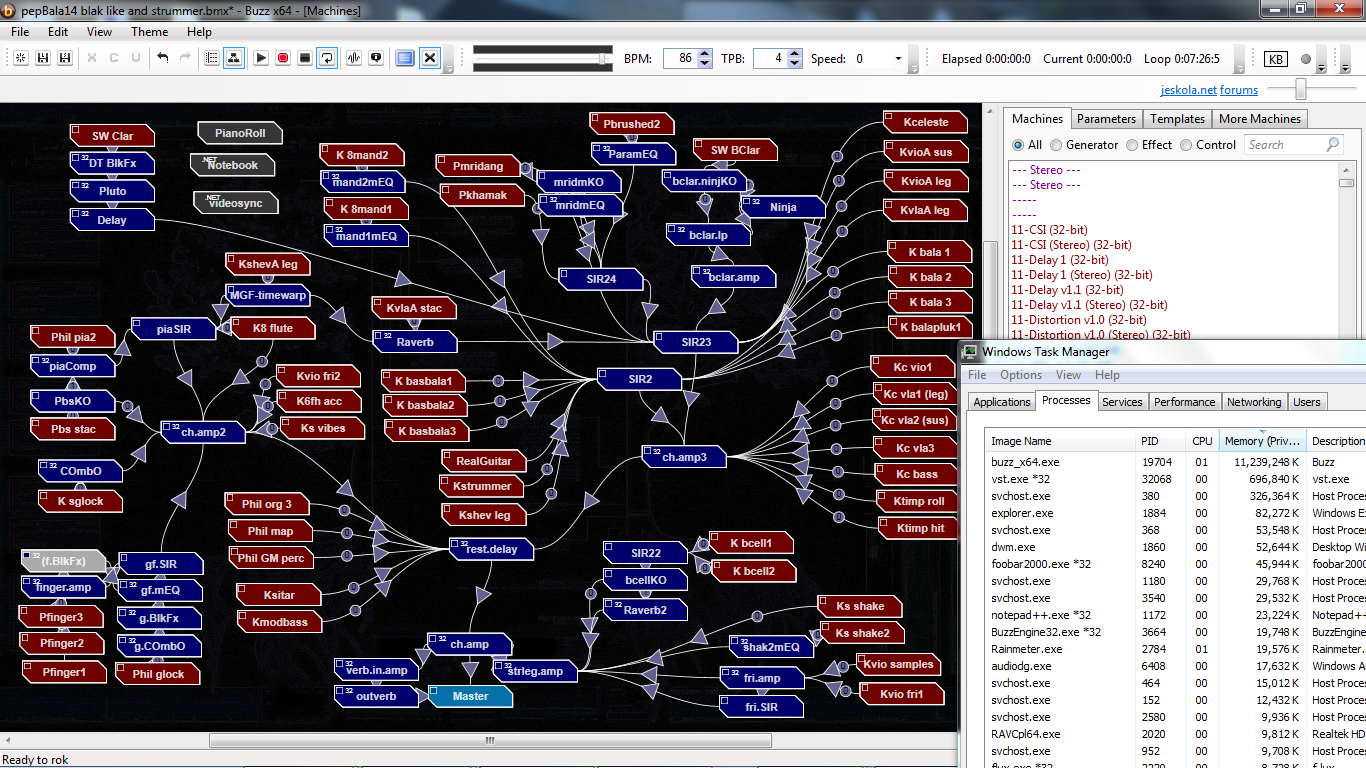
Task: Click the Undo arrow icon
Action: 163,58
